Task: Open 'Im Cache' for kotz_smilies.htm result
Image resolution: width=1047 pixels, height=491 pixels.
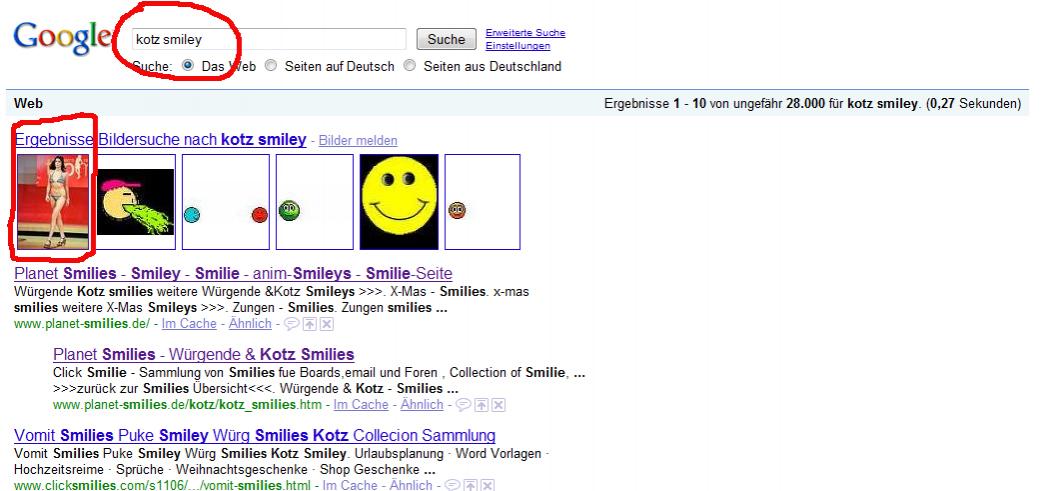Action: pyautogui.click(x=361, y=405)
